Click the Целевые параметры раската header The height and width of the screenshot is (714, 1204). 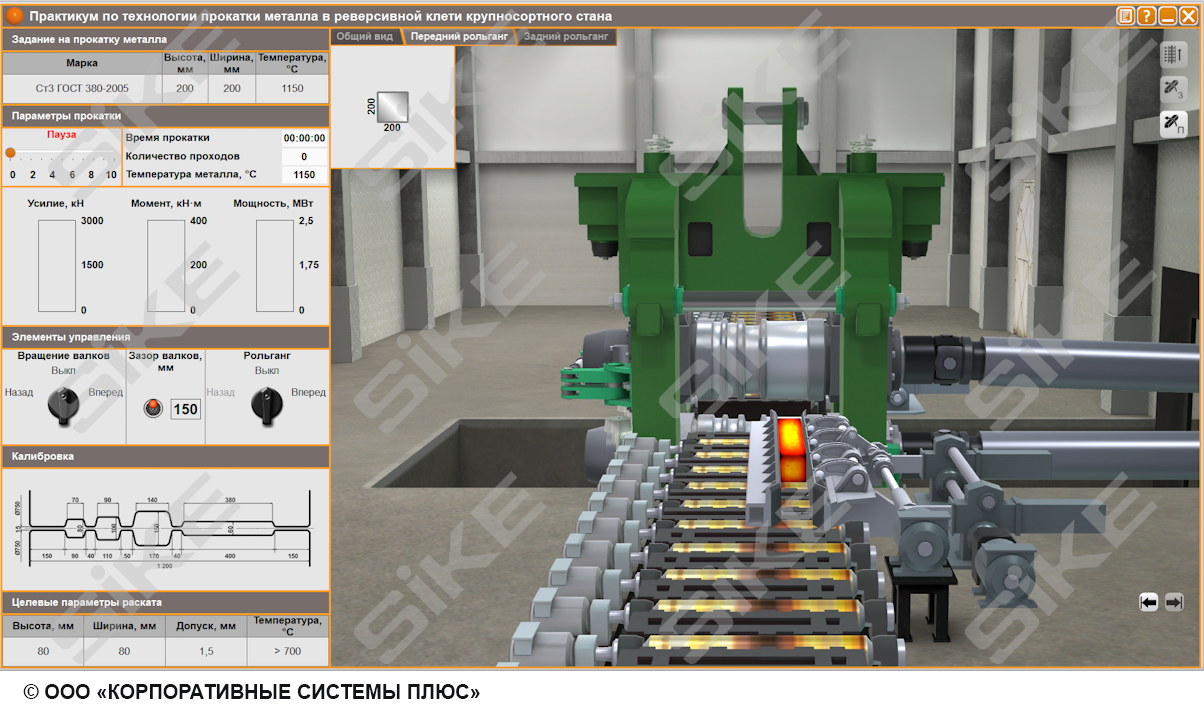click(165, 602)
